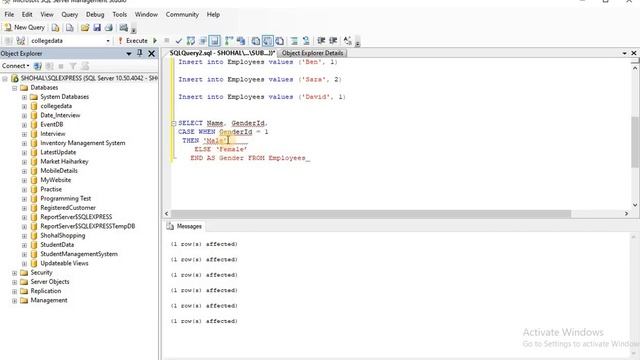The height and width of the screenshot is (360, 640).
Task: Save the query with the floppy disk icon
Action: [97, 28]
